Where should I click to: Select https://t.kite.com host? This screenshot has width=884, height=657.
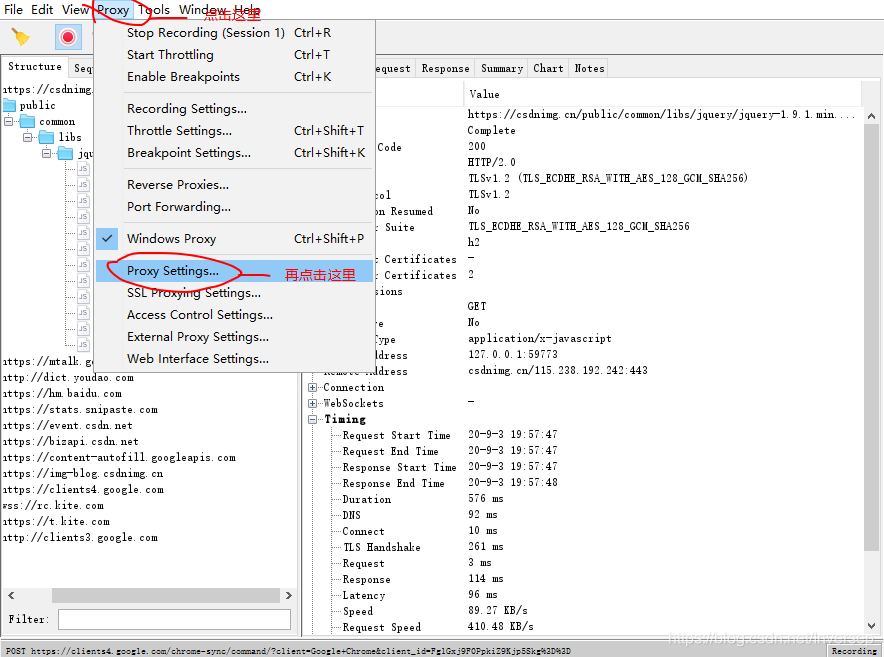tap(56, 522)
